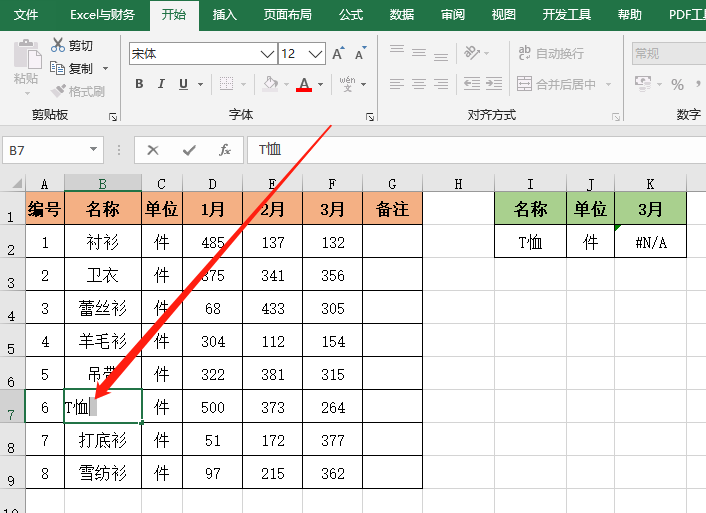706x513 pixels.
Task: Open the Merge & Center dropdown arrow
Action: (608, 84)
